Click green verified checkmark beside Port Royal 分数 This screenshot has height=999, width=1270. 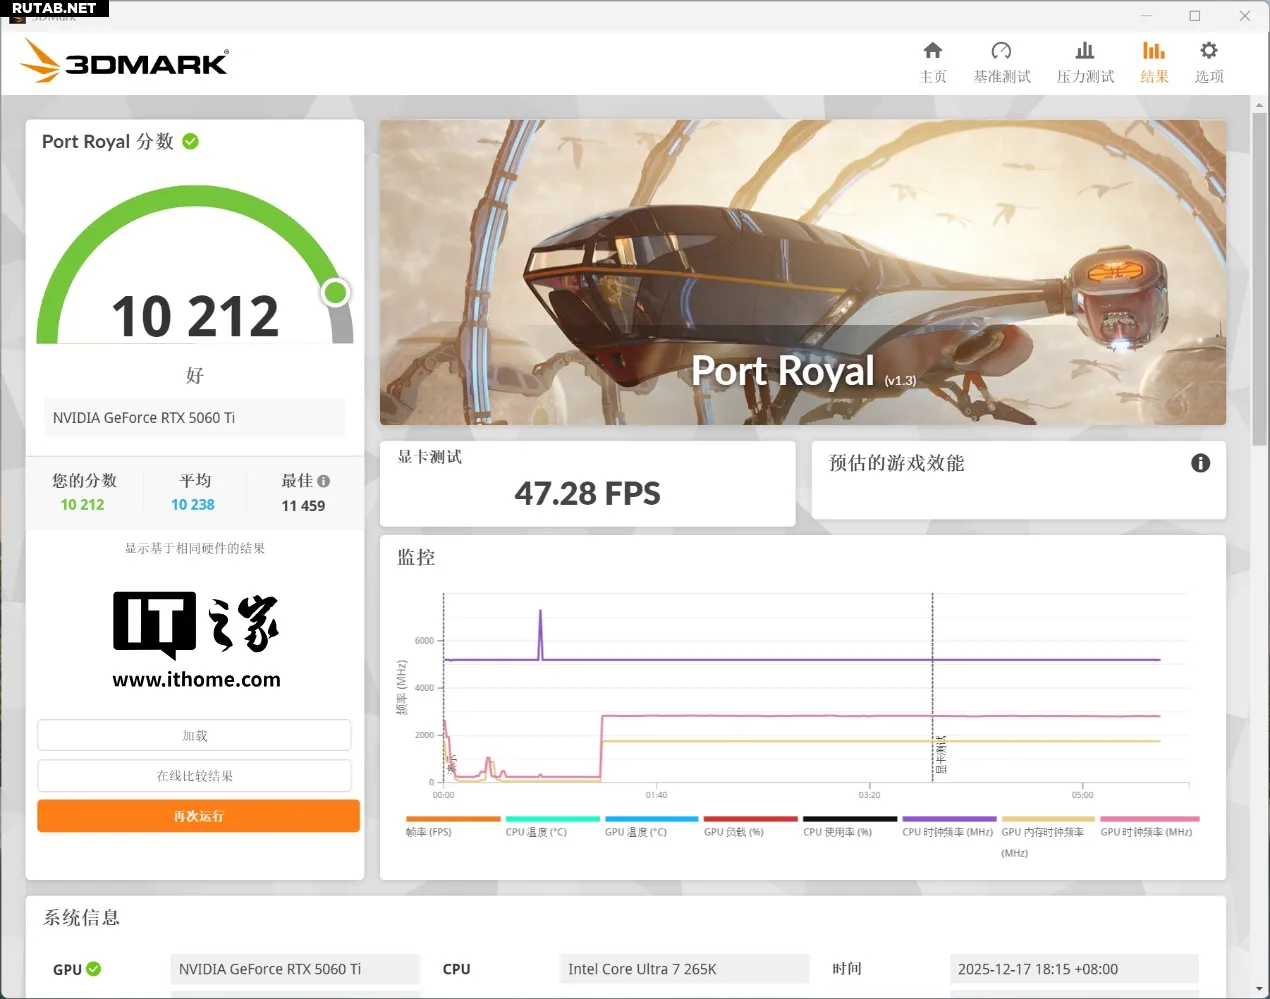(191, 142)
